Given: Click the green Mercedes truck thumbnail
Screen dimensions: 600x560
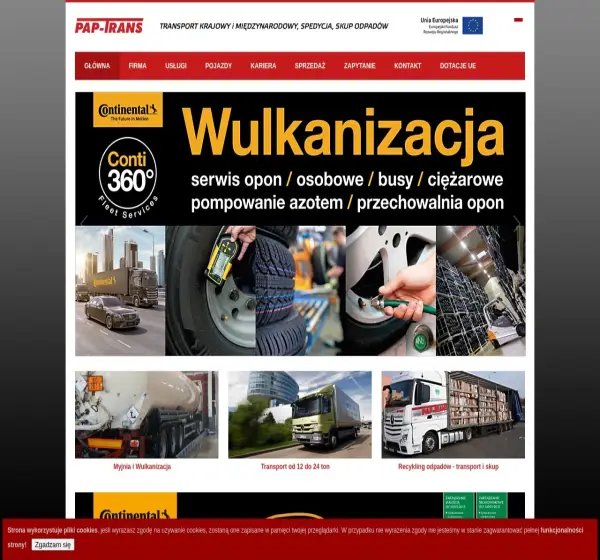Looking at the screenshot, I should click(300, 415).
